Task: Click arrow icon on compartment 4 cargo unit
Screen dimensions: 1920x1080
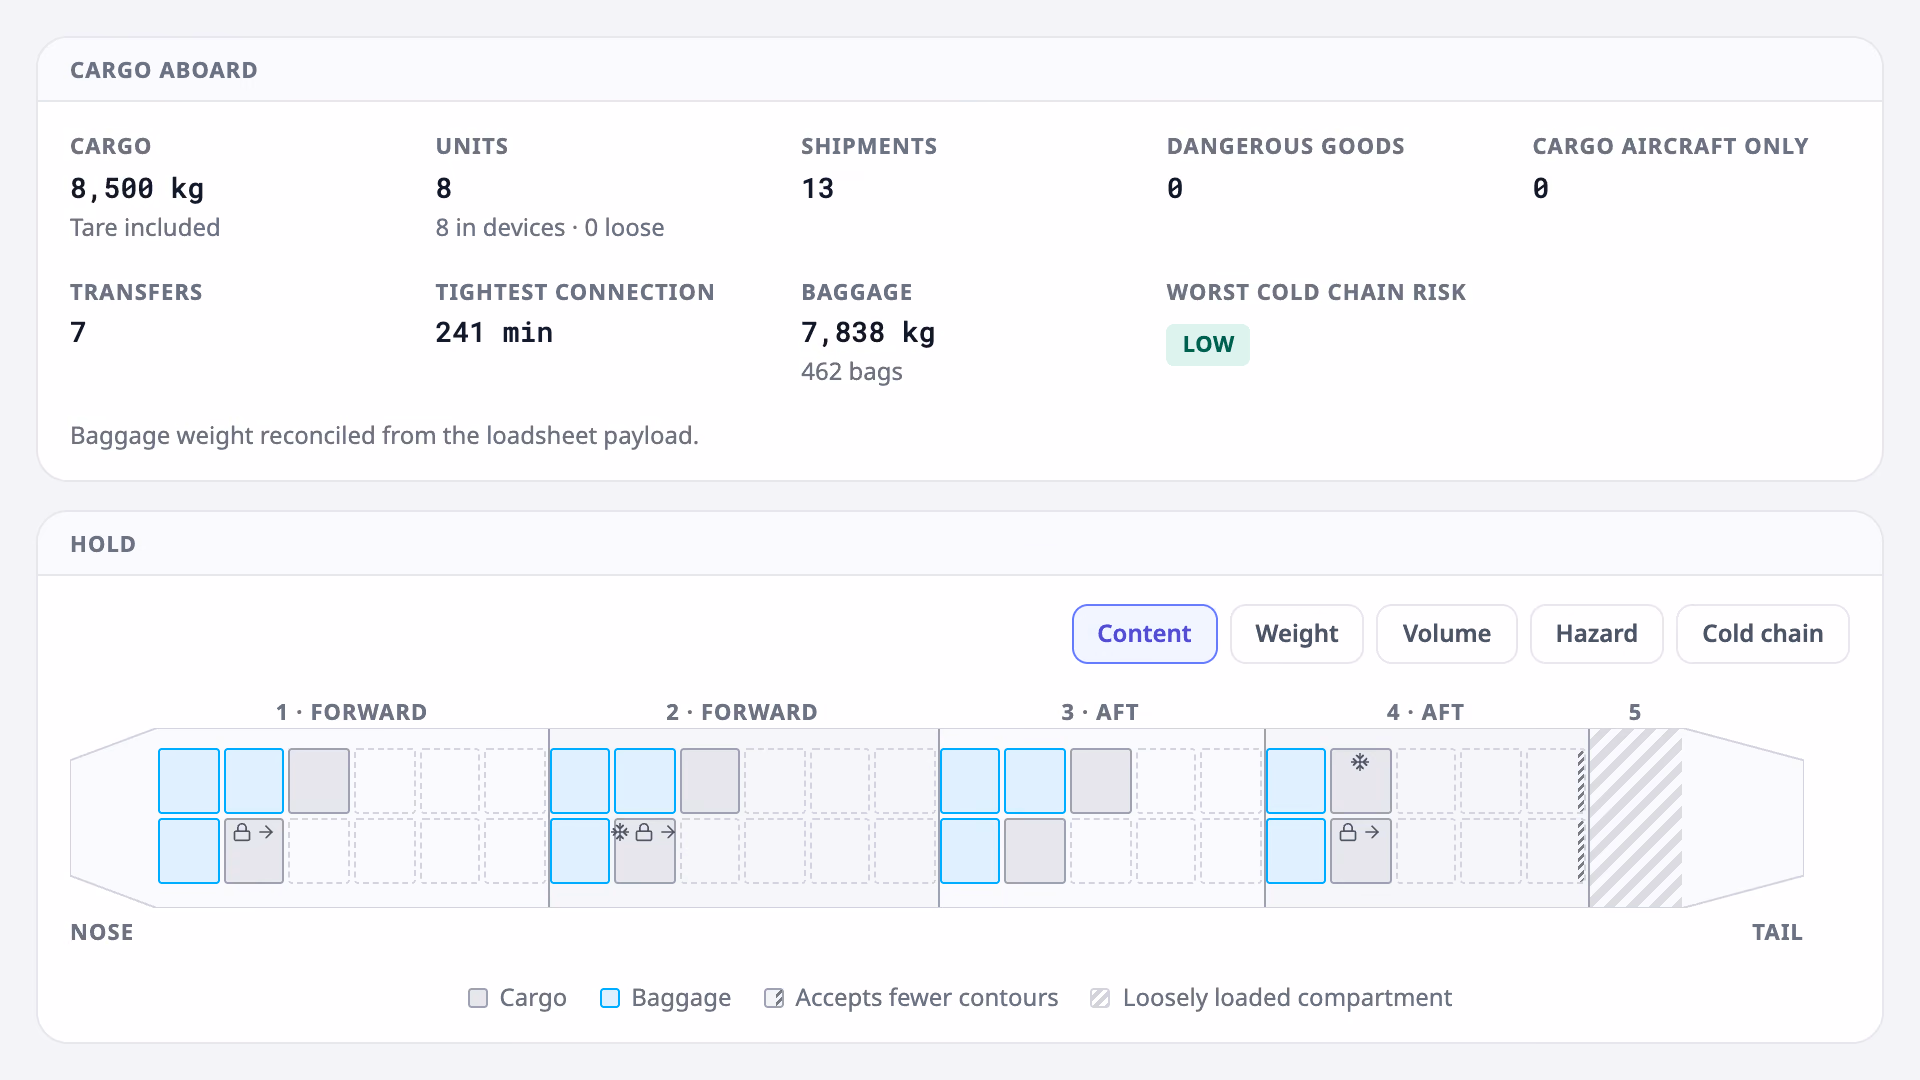Action: click(1372, 832)
